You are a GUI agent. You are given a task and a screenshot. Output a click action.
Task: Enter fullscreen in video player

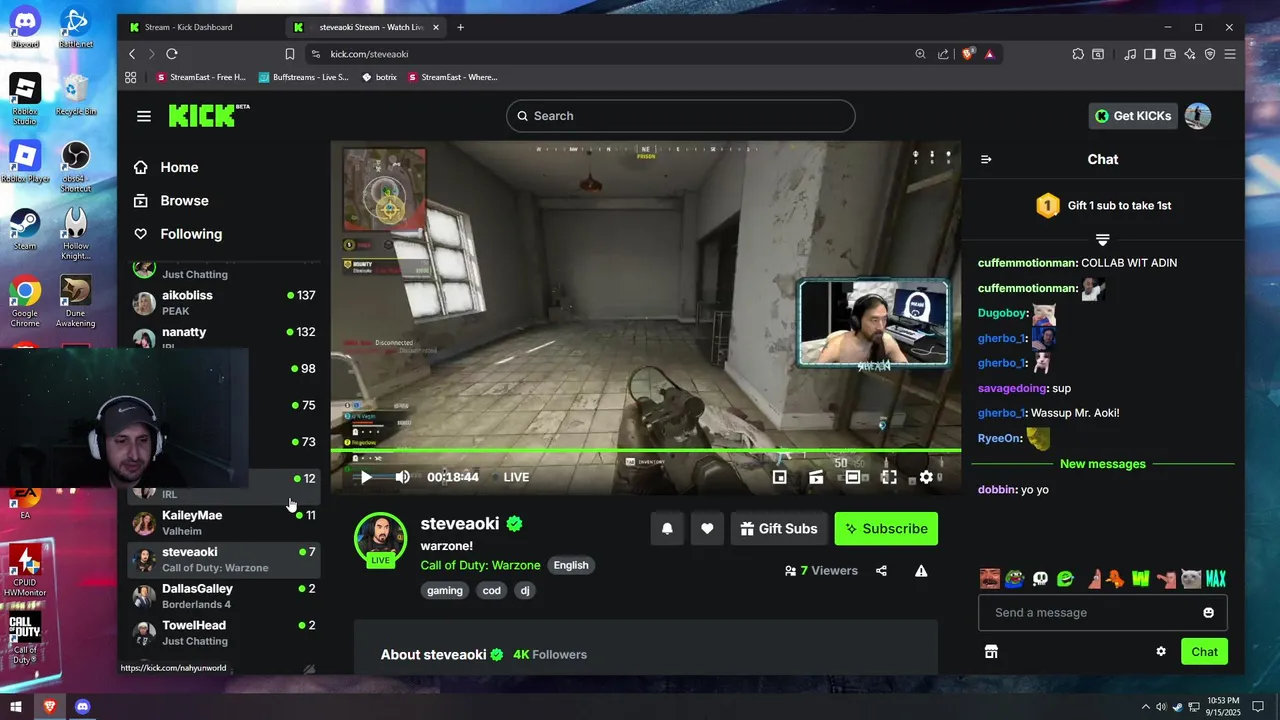pos(889,477)
